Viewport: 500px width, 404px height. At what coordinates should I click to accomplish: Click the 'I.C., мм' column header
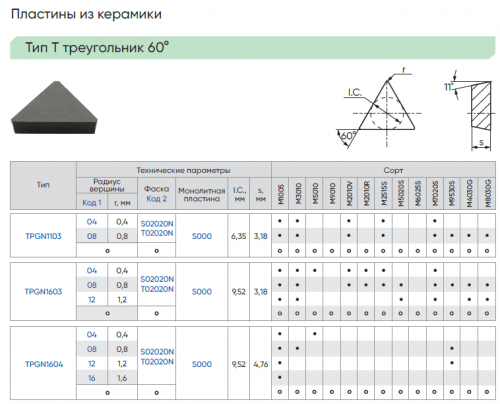239,194
